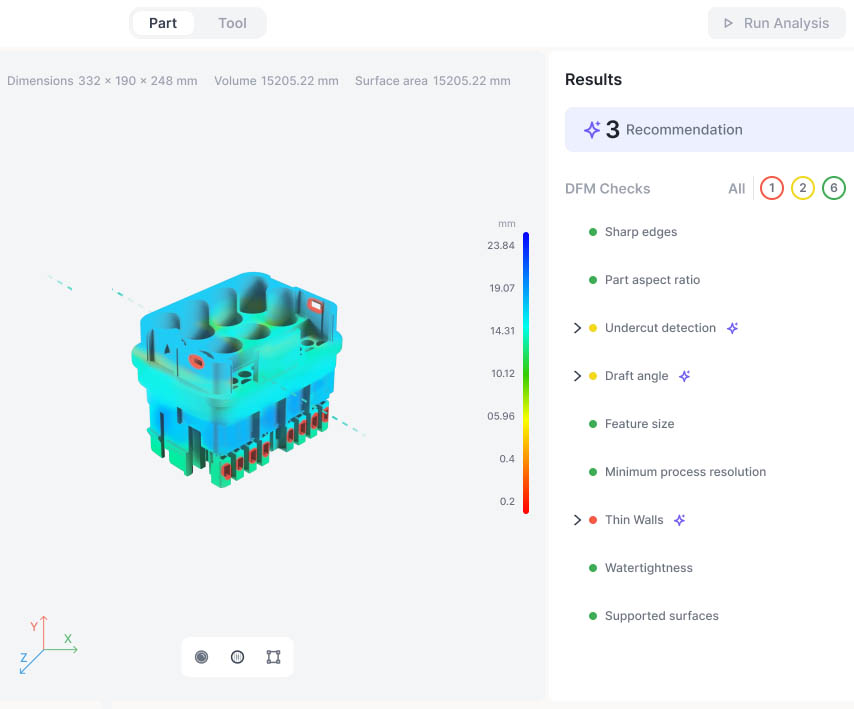Filter checks by yellow count 2

coord(803,188)
